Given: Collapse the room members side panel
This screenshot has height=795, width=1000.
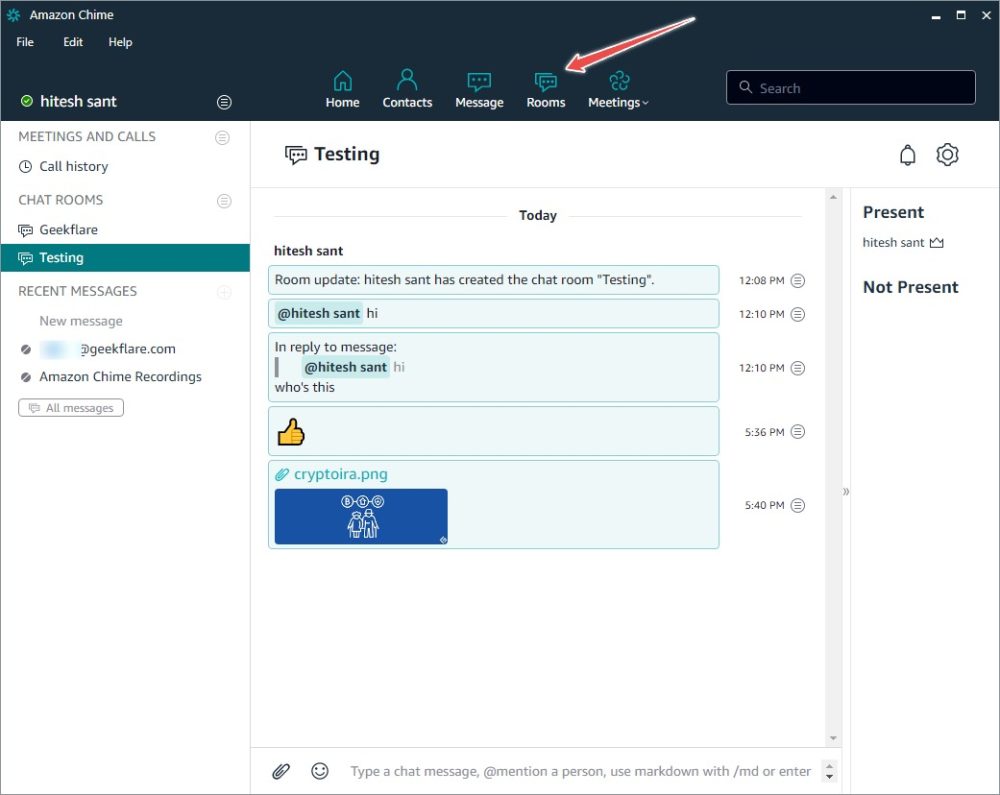Looking at the screenshot, I should point(846,492).
